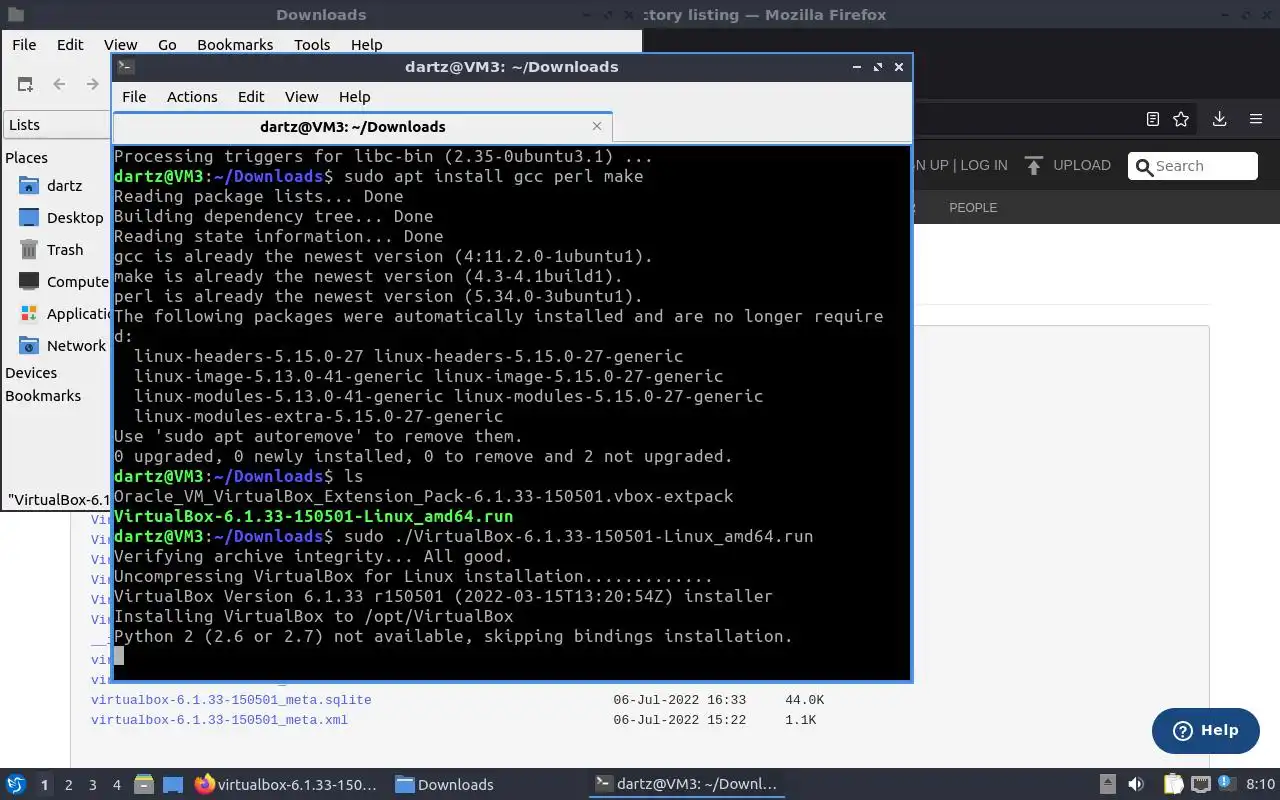The width and height of the screenshot is (1280, 800).
Task: Open the volume control in the tray
Action: point(1136,785)
